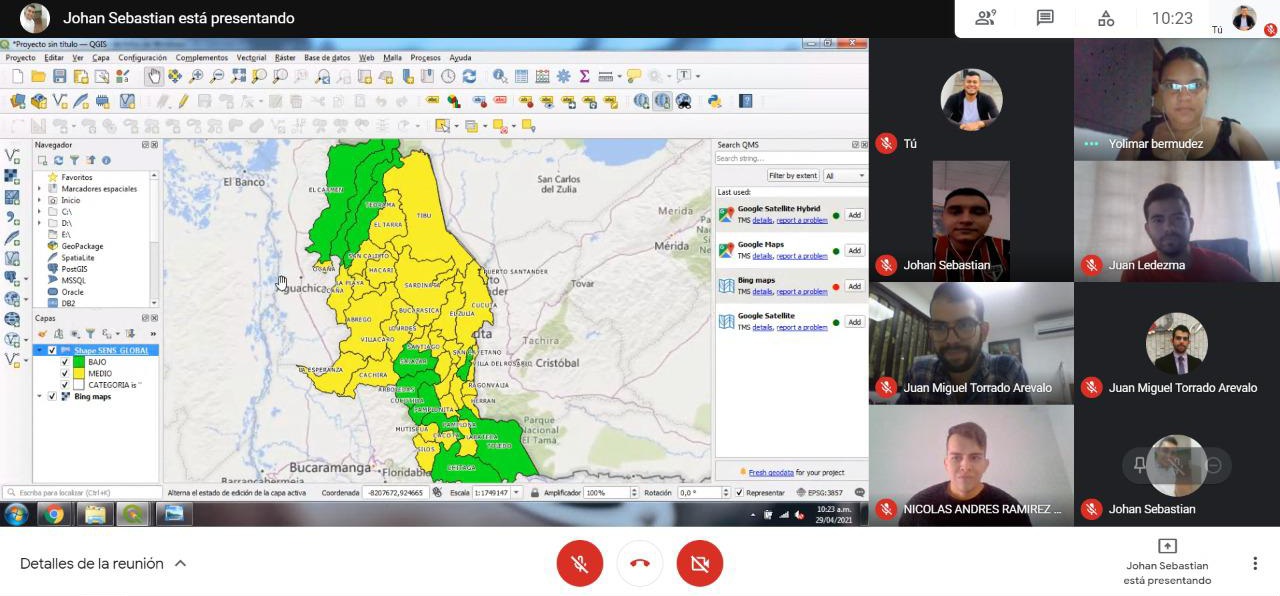Open the Capa menu
1280x596 pixels.
coord(101,58)
